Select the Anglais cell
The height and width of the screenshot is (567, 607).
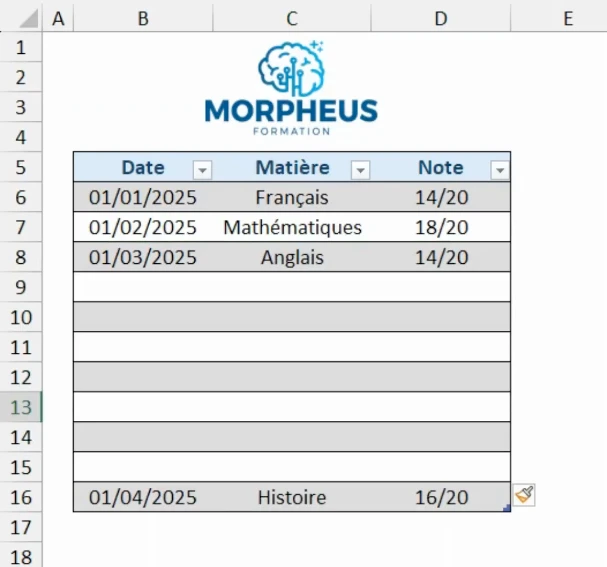(292, 257)
